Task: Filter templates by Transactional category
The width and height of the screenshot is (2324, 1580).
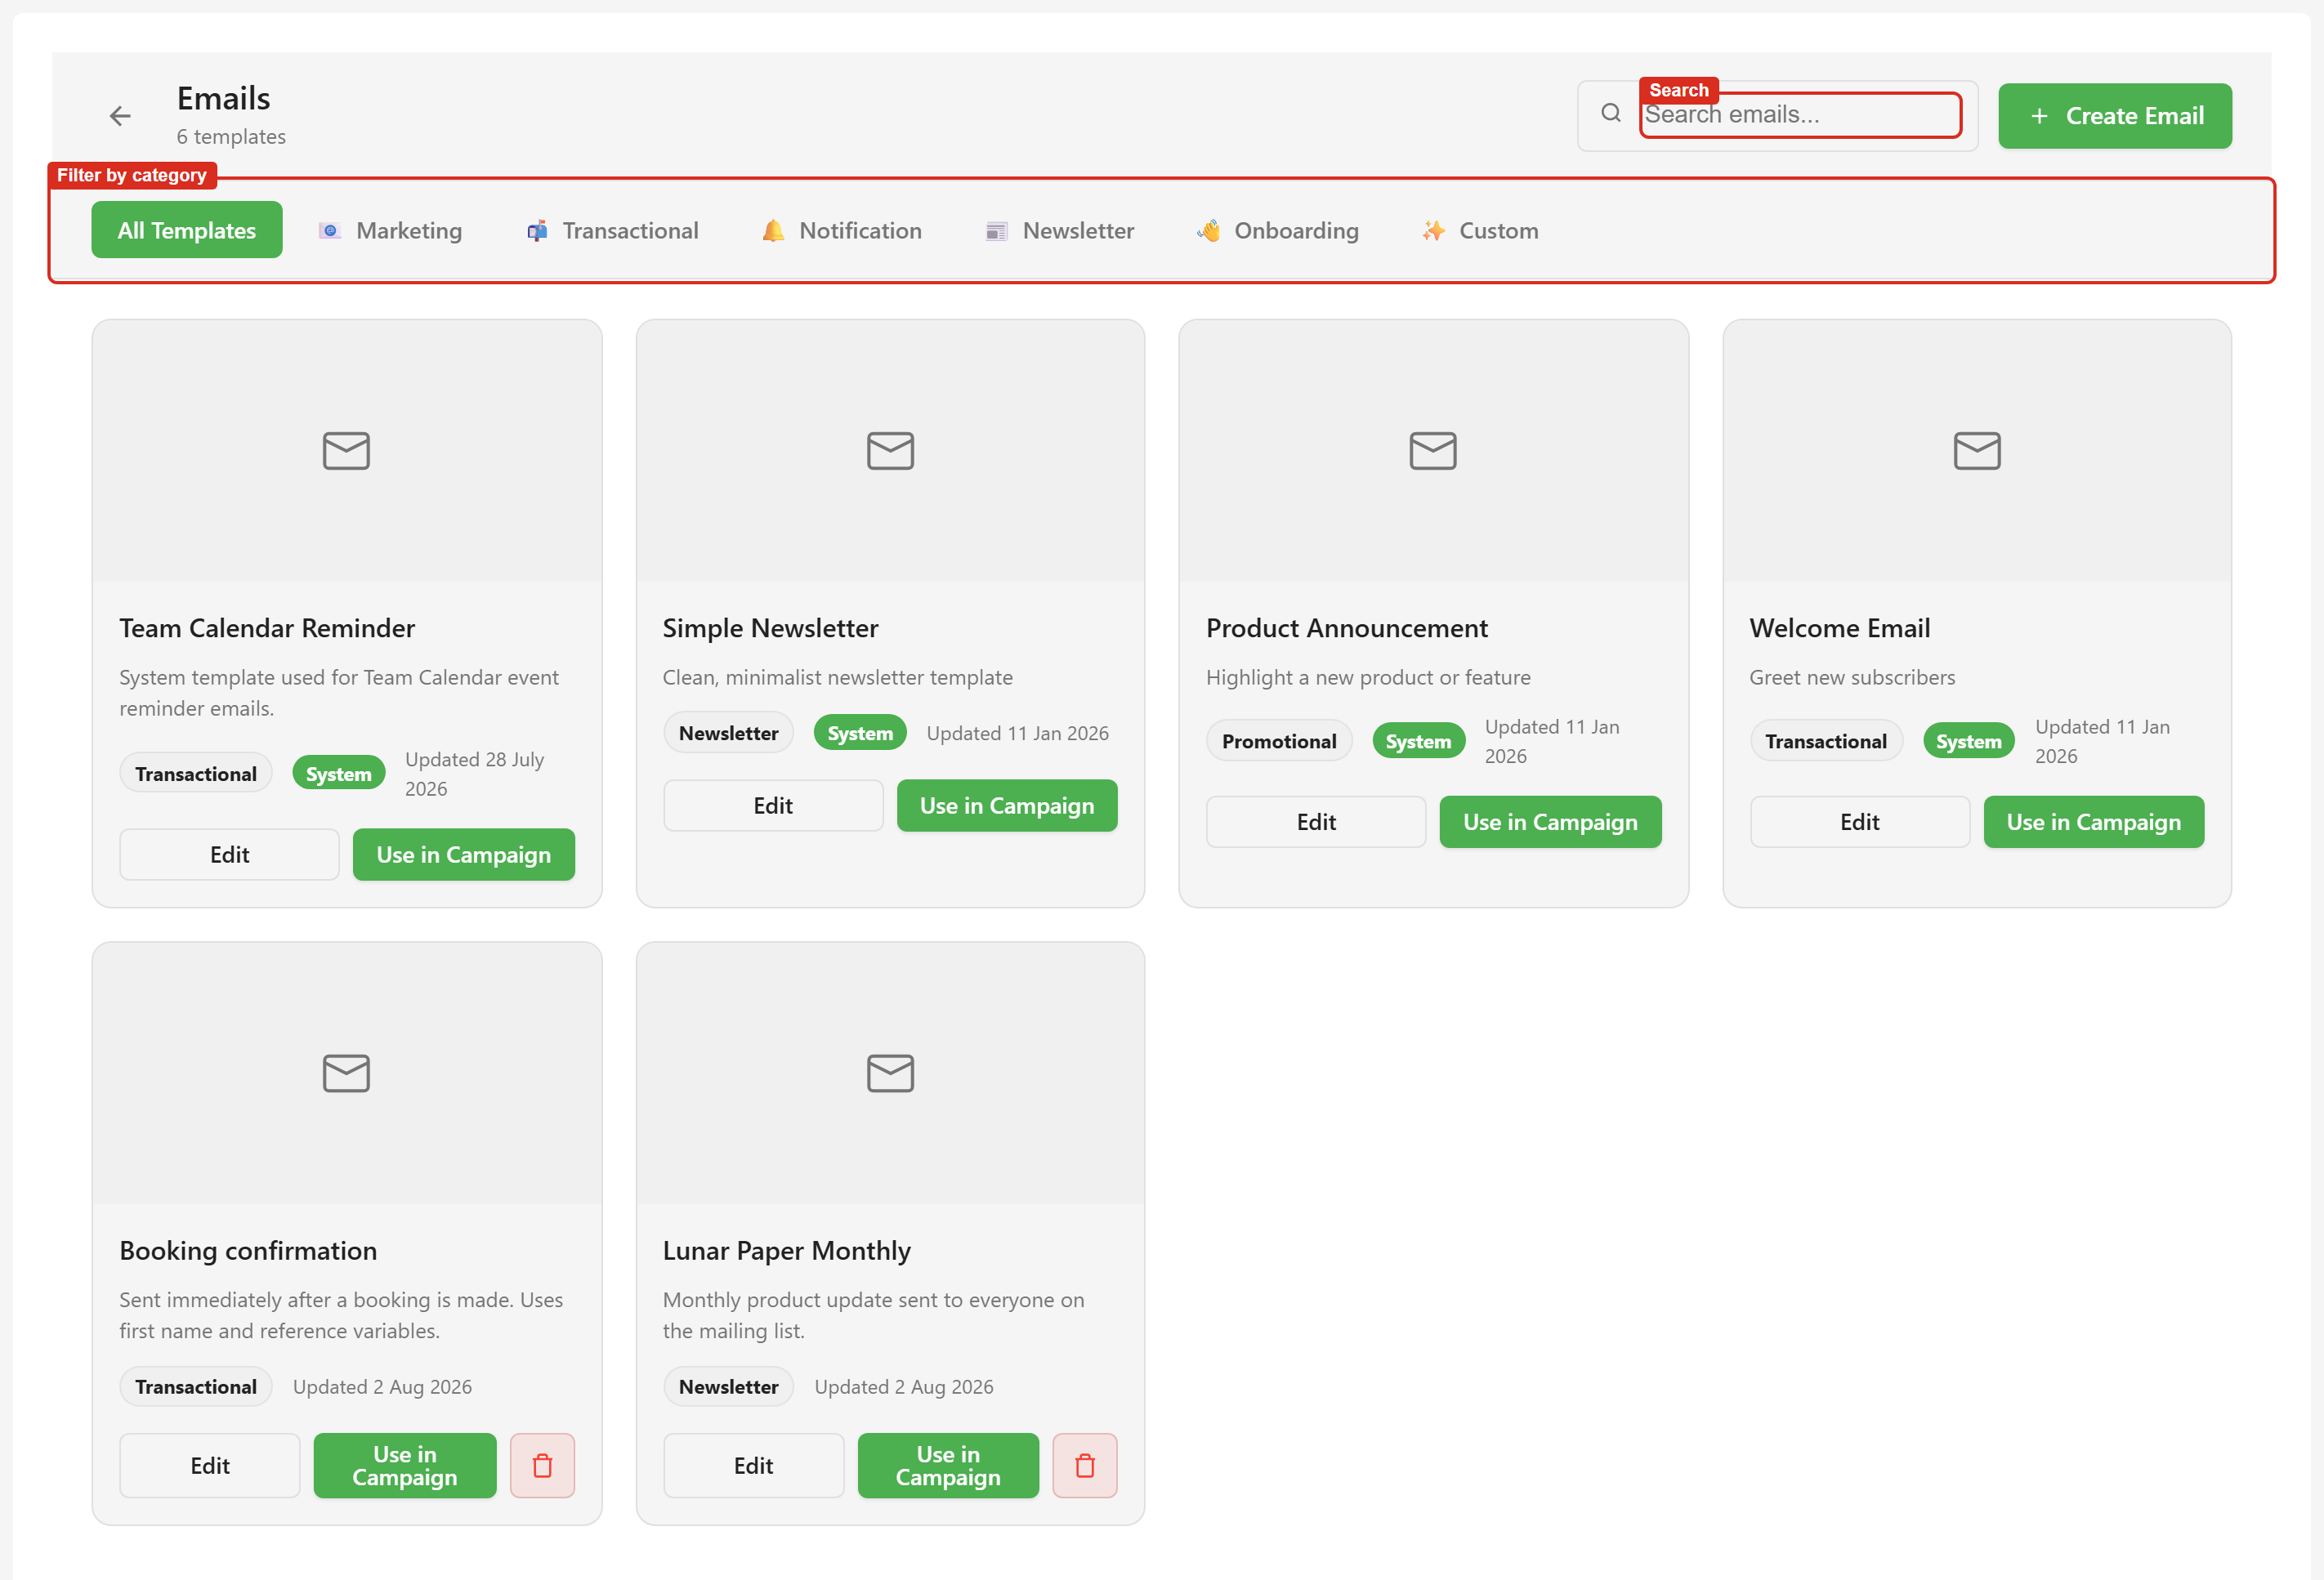Action: click(x=612, y=230)
